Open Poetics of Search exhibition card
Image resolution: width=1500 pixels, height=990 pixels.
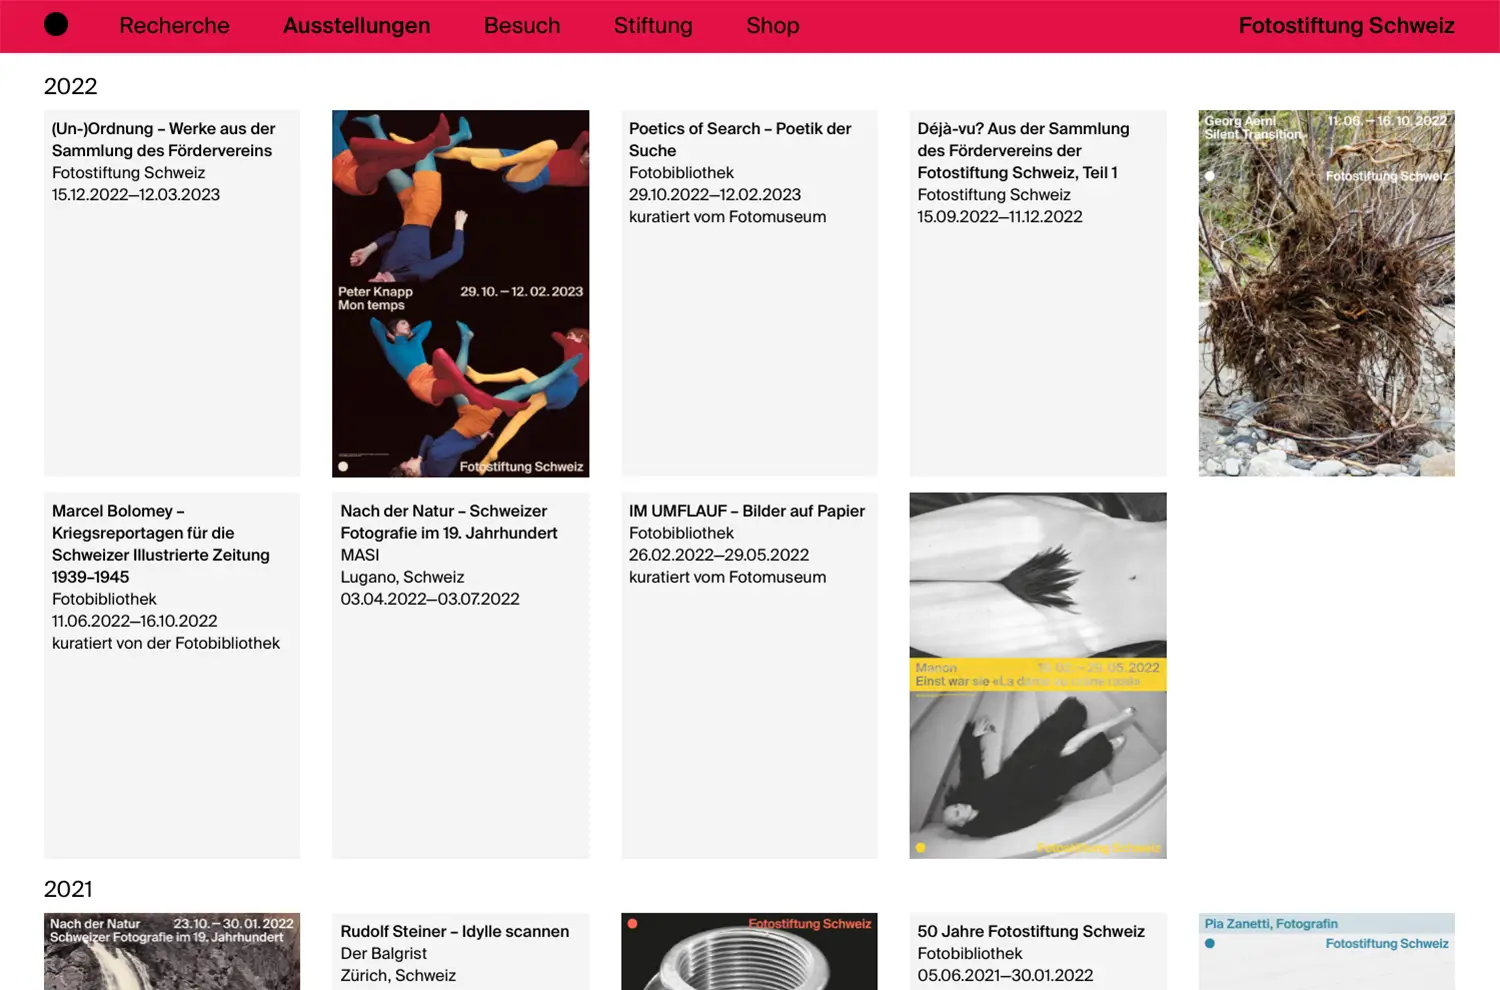pos(749,293)
